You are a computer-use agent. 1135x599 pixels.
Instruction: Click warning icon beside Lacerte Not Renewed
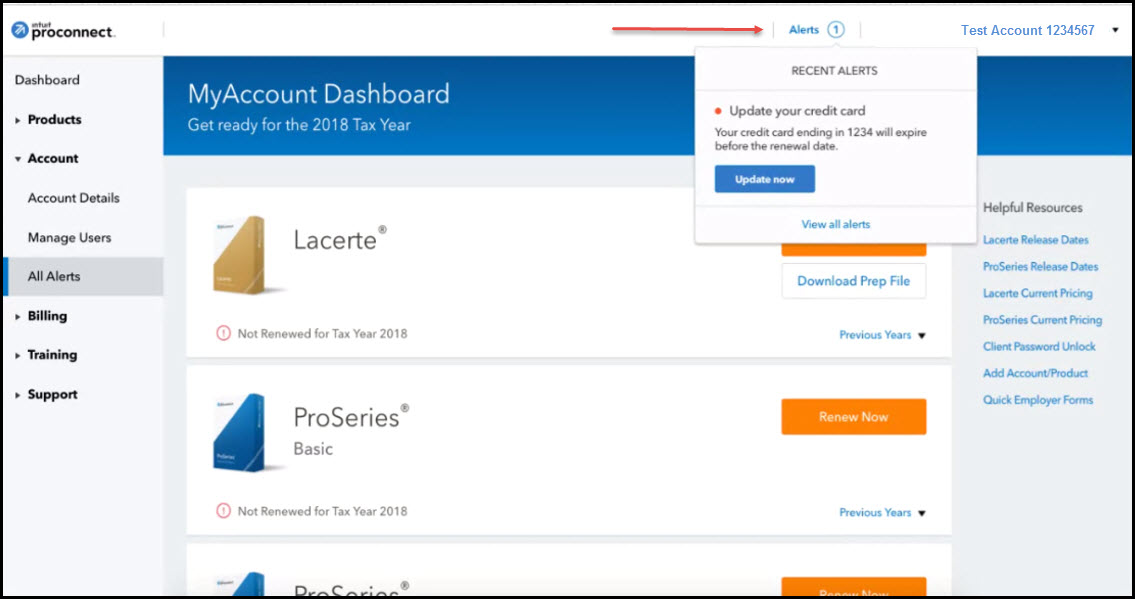224,334
